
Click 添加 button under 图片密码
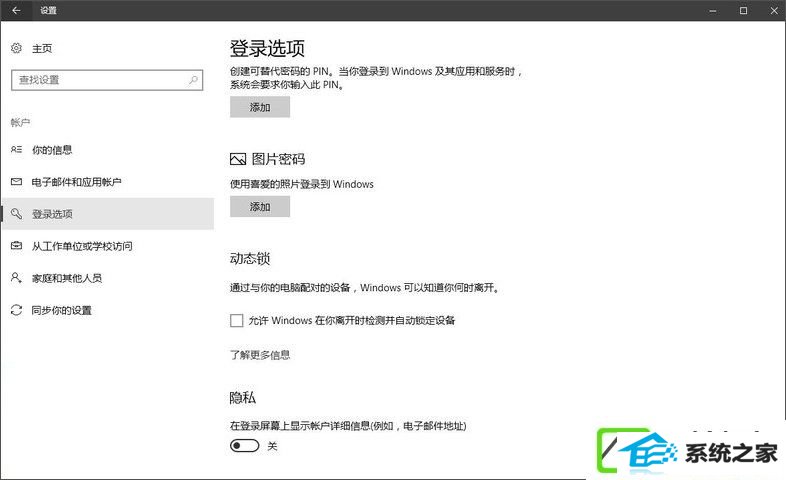click(x=260, y=206)
